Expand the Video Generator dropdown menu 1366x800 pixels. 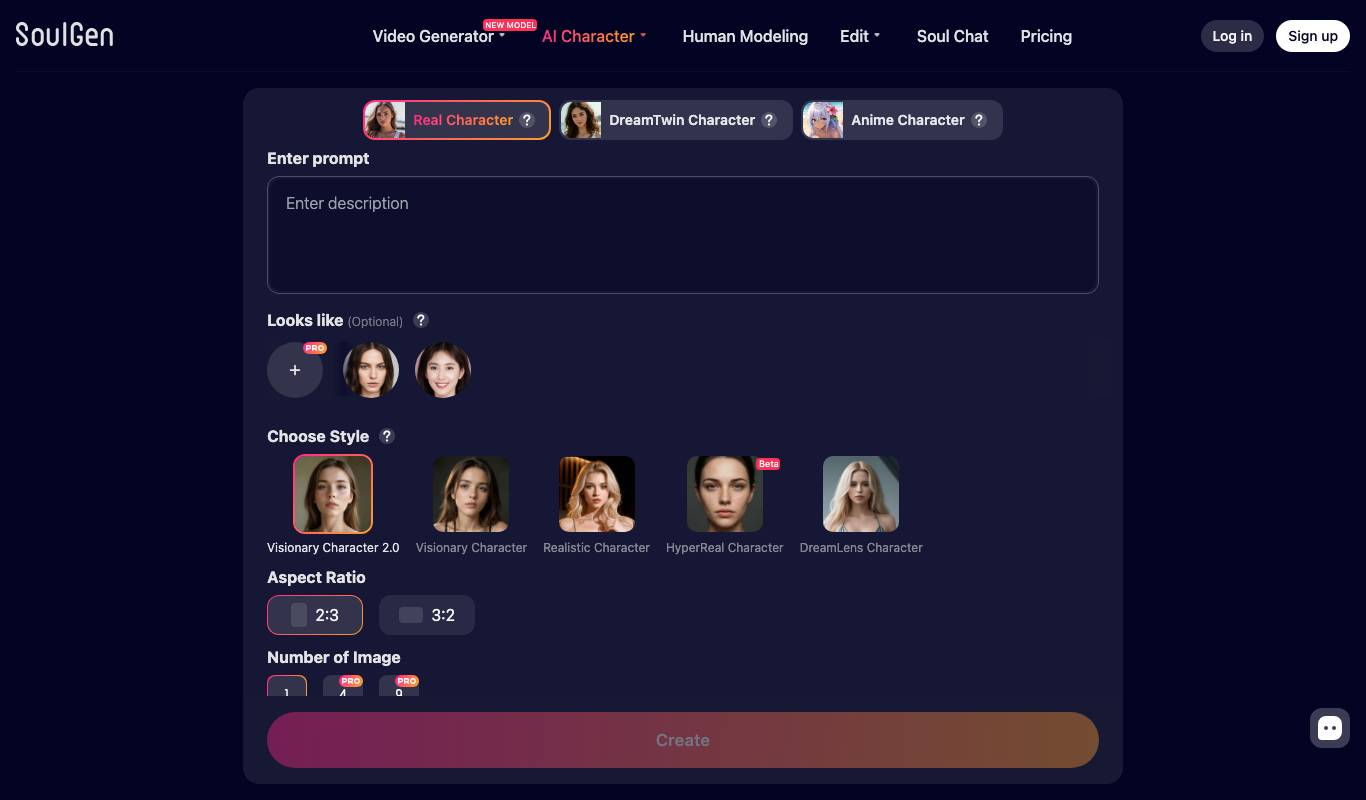[439, 36]
